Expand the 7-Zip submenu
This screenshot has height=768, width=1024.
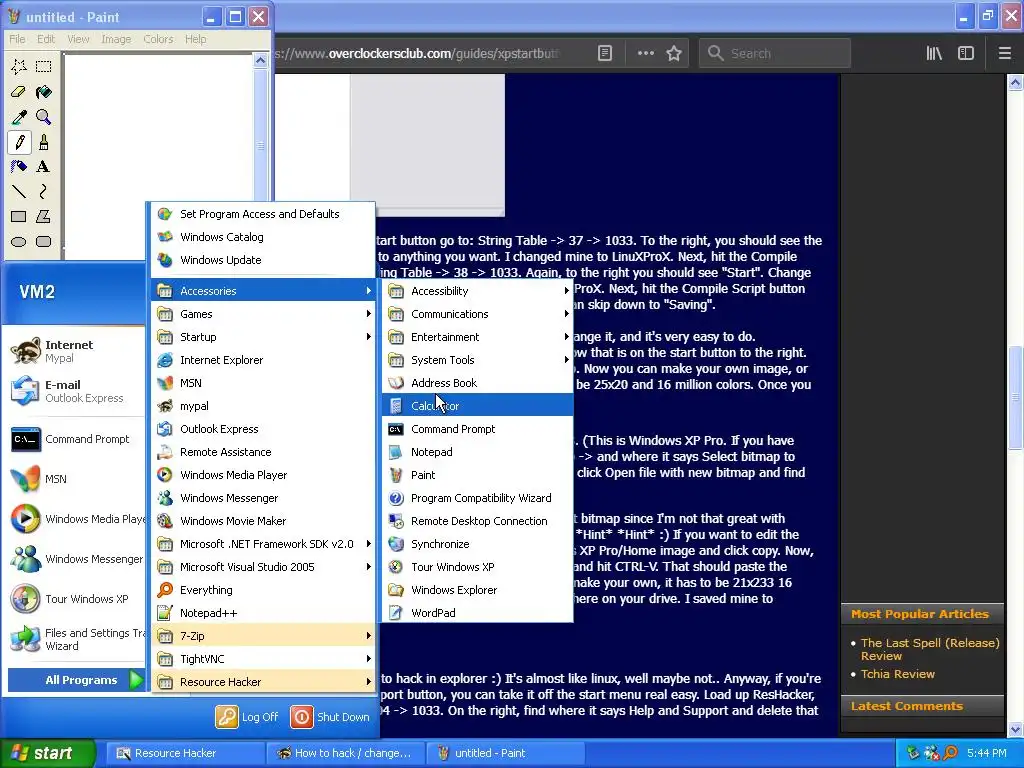click(264, 636)
